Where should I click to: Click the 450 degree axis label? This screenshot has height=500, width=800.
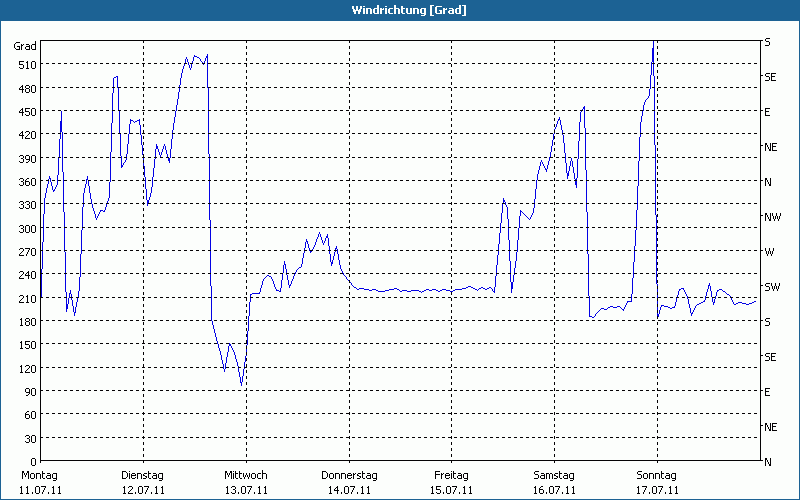(x=28, y=112)
